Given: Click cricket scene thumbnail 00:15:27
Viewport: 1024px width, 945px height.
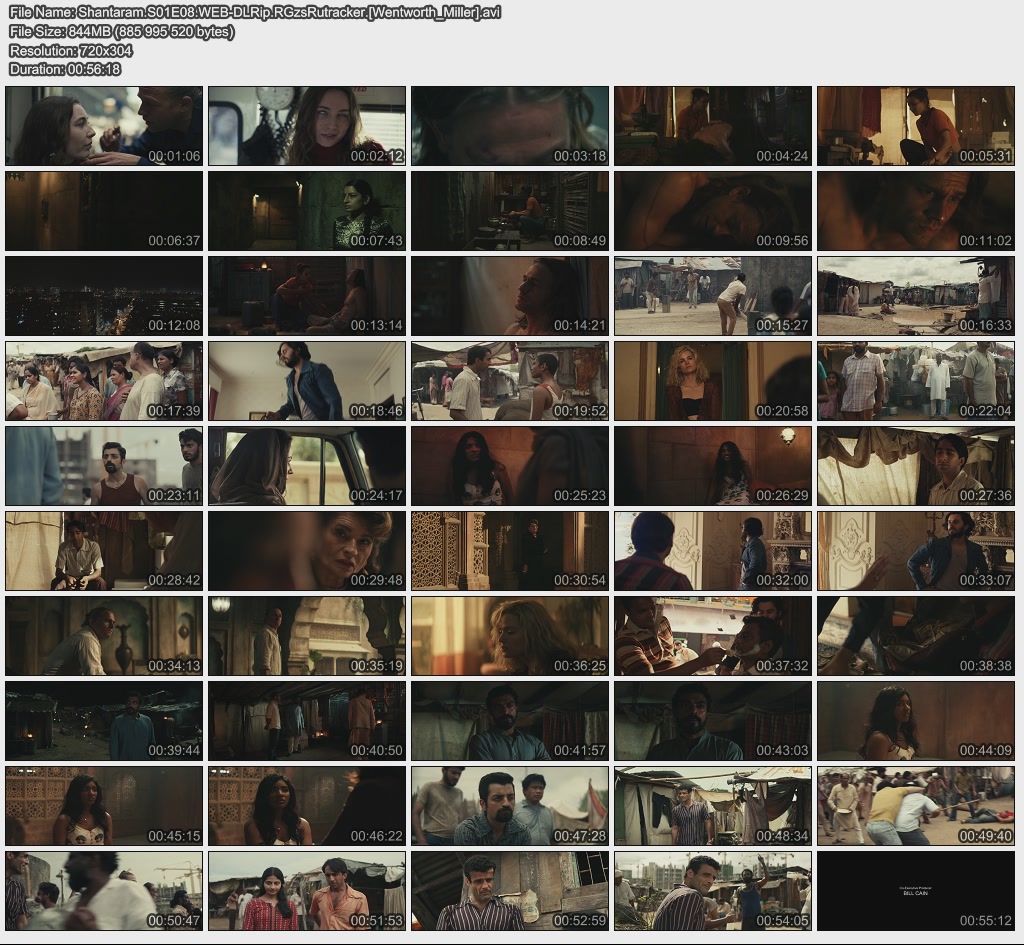Looking at the screenshot, I should (x=712, y=296).
